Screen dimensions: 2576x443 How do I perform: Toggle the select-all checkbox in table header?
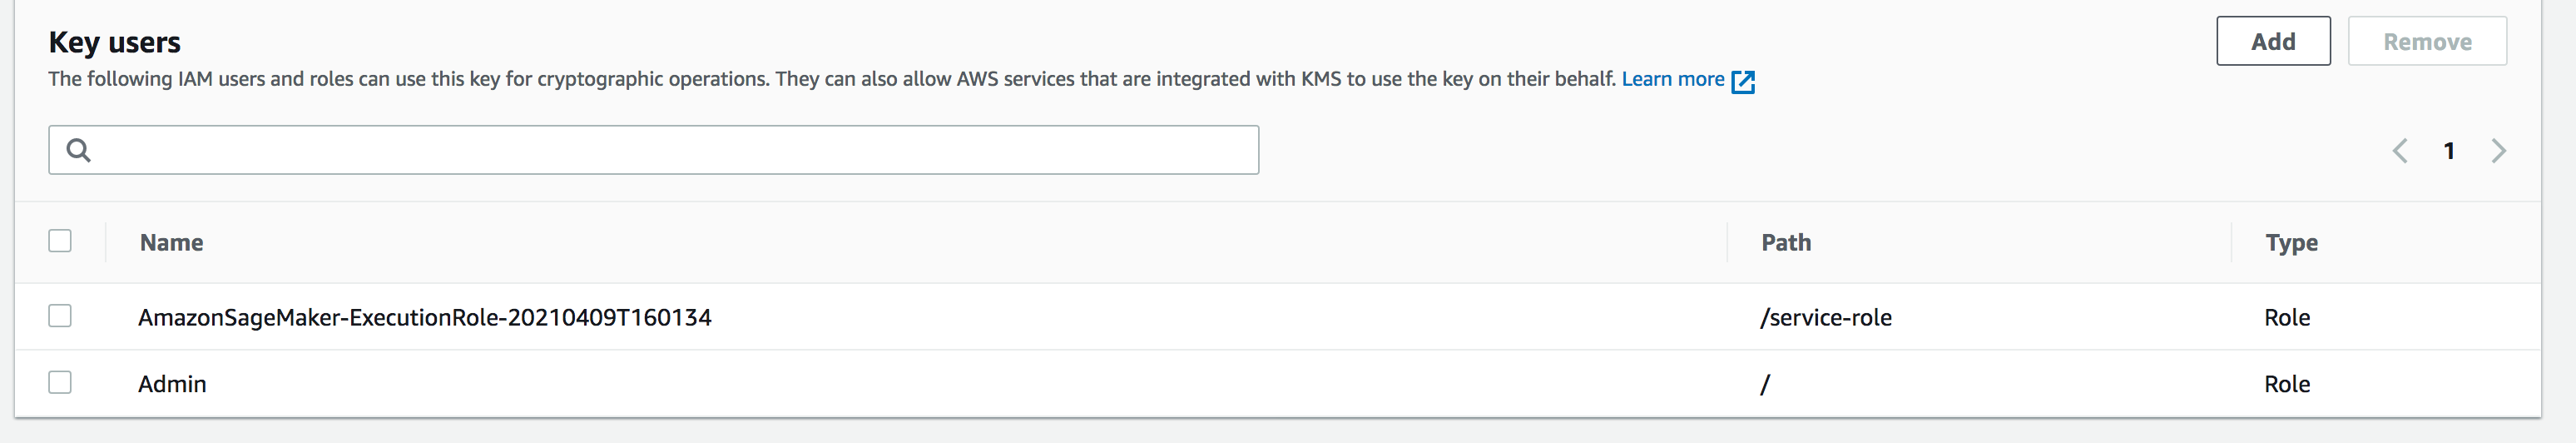pyautogui.click(x=60, y=241)
